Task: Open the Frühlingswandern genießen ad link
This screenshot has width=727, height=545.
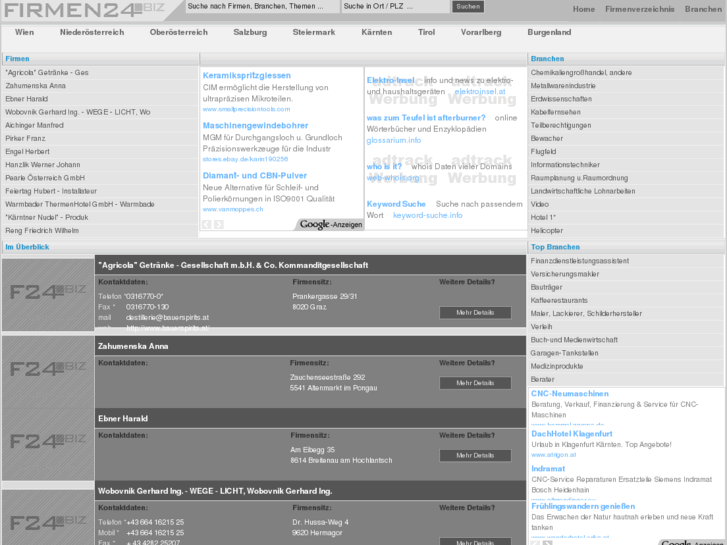Action: point(583,507)
